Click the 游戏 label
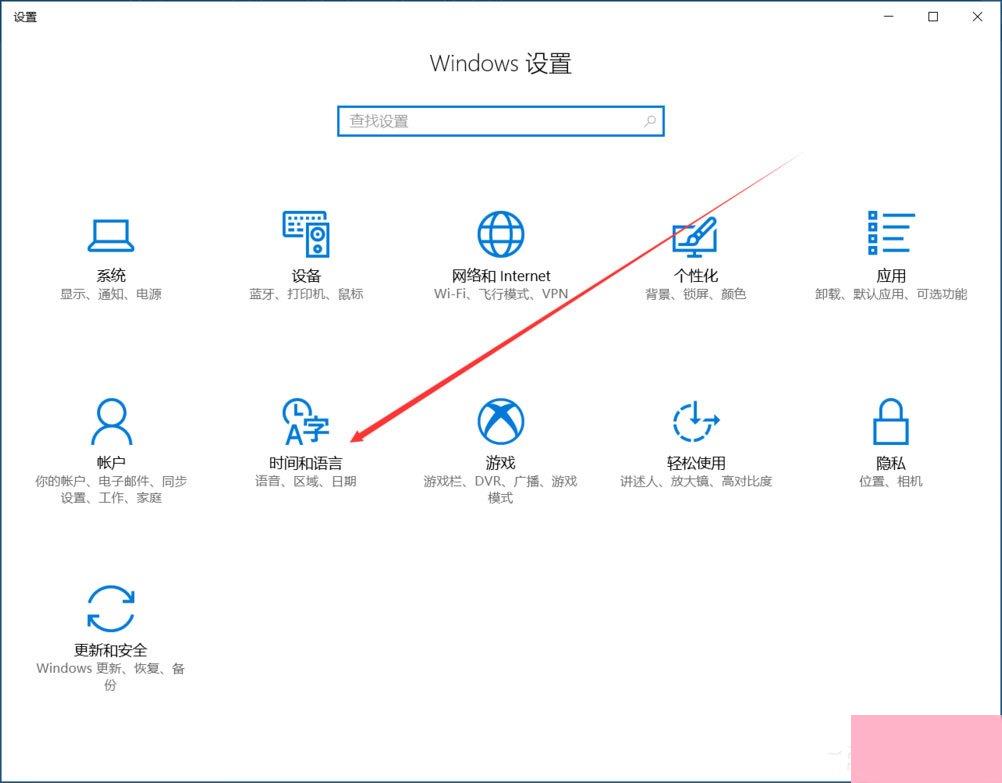 500,463
